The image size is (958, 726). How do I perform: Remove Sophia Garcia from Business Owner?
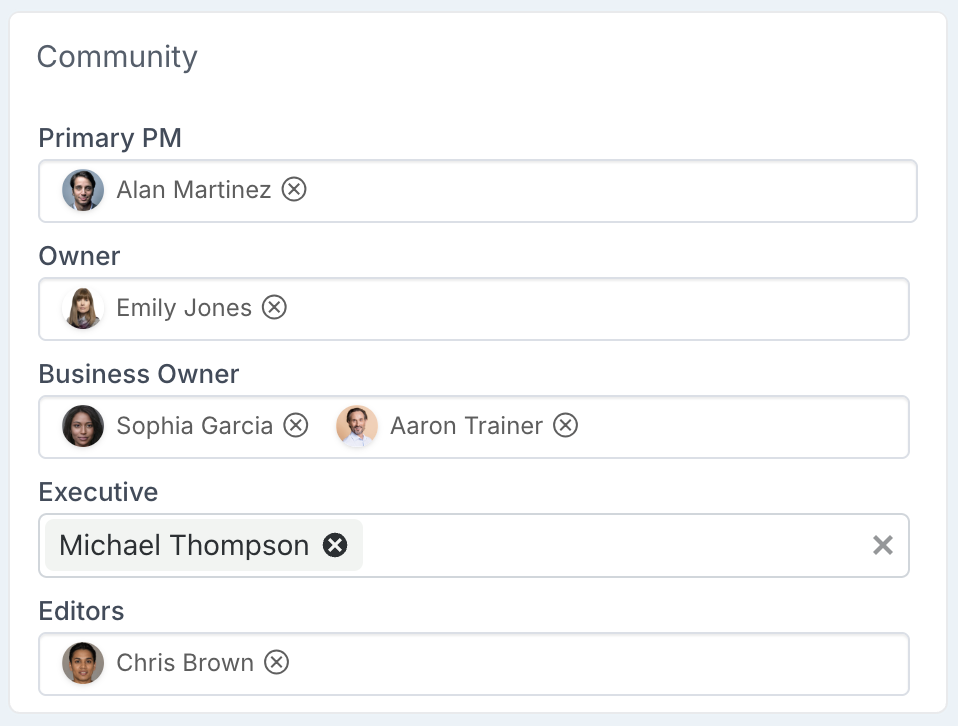click(295, 426)
